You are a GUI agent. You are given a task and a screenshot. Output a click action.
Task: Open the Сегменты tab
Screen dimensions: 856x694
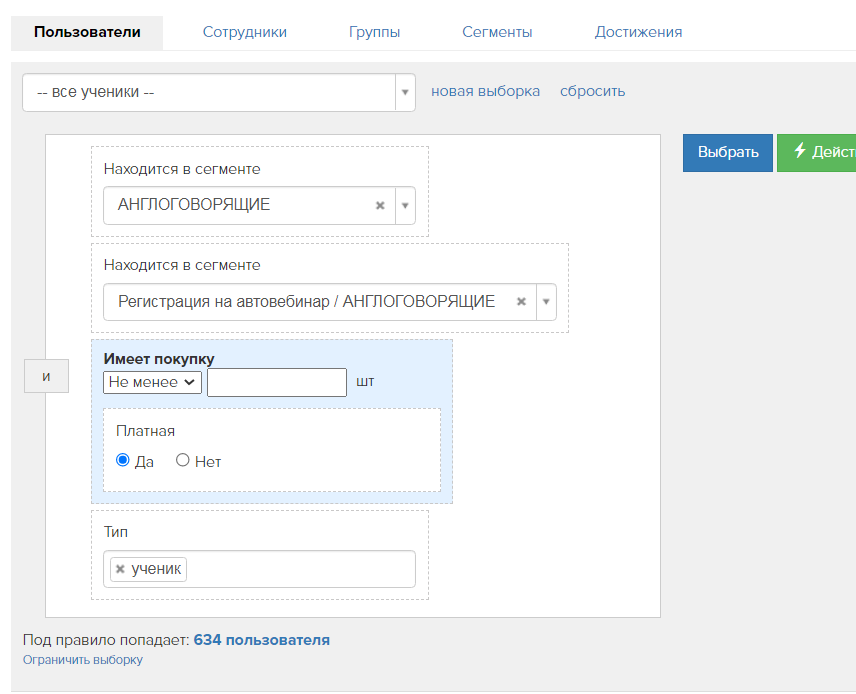(x=497, y=33)
